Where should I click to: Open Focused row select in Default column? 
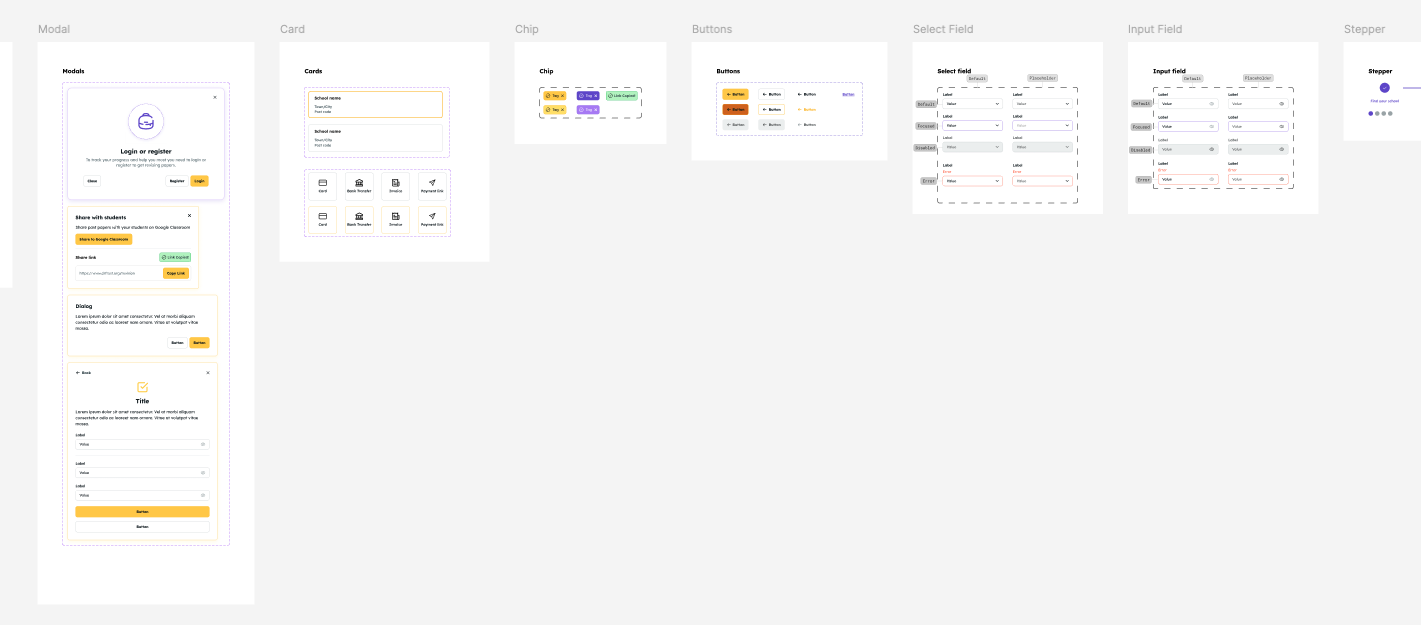pyautogui.click(x=972, y=126)
